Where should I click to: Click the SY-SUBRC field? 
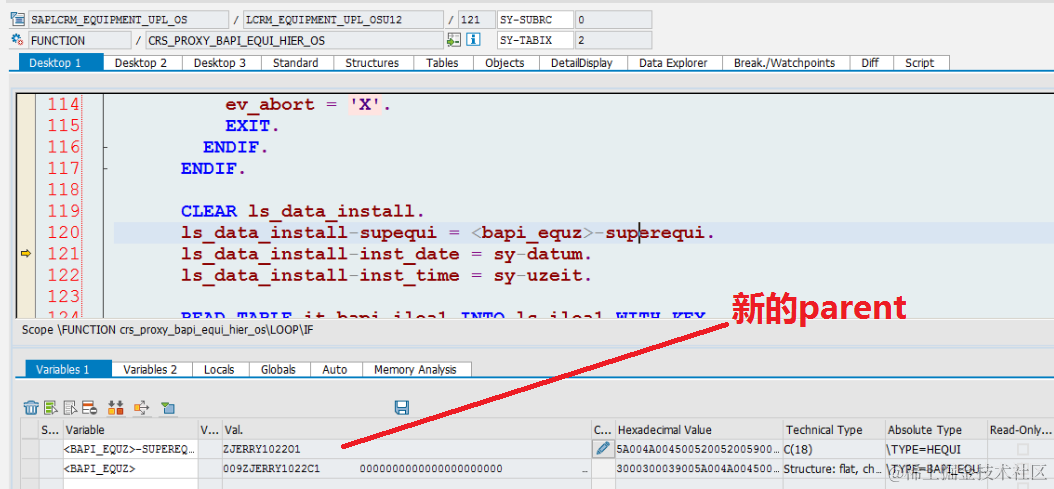(535, 20)
